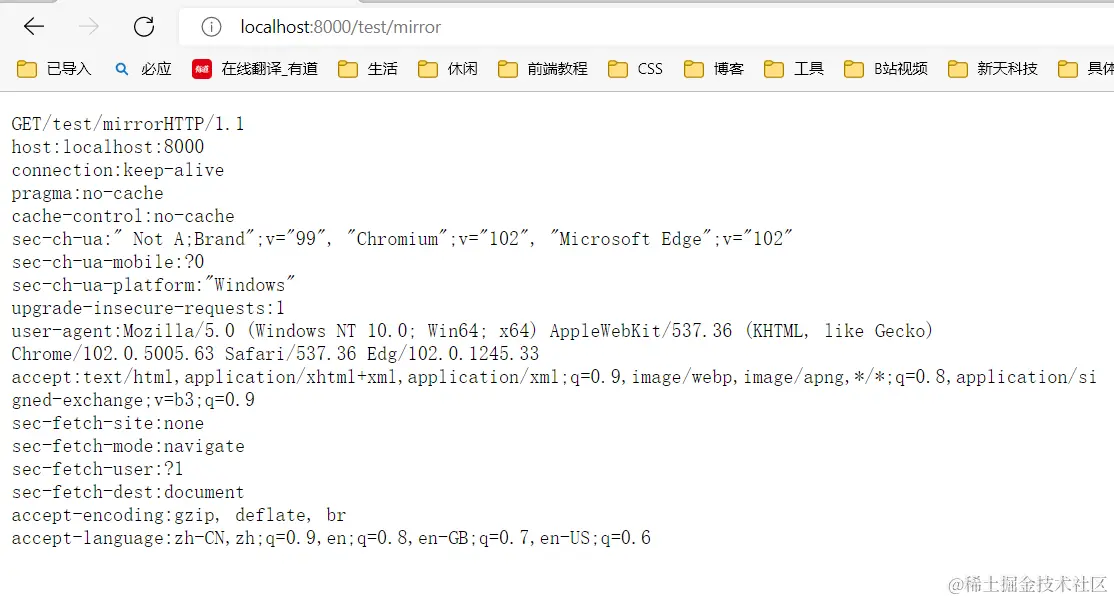Click the sec-fetch-dest:document line

click(128, 492)
